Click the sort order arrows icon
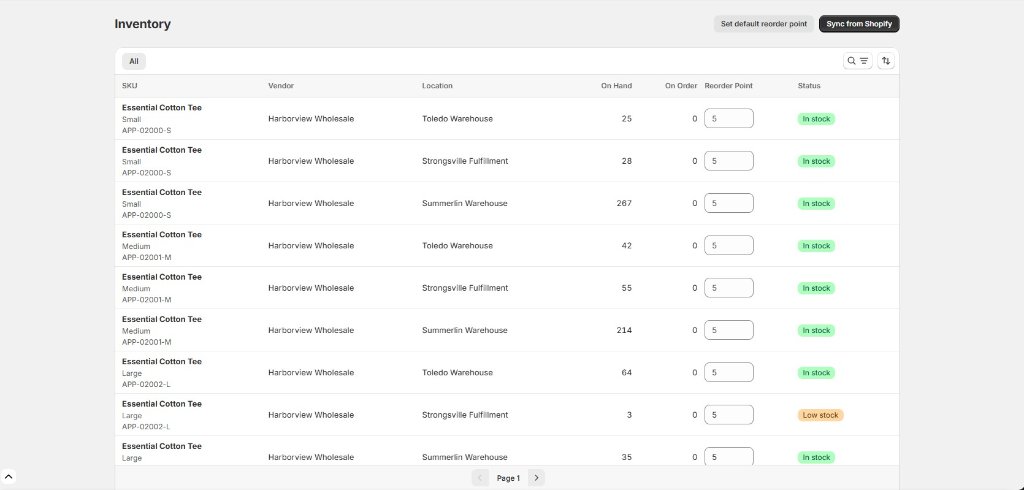 (x=886, y=61)
